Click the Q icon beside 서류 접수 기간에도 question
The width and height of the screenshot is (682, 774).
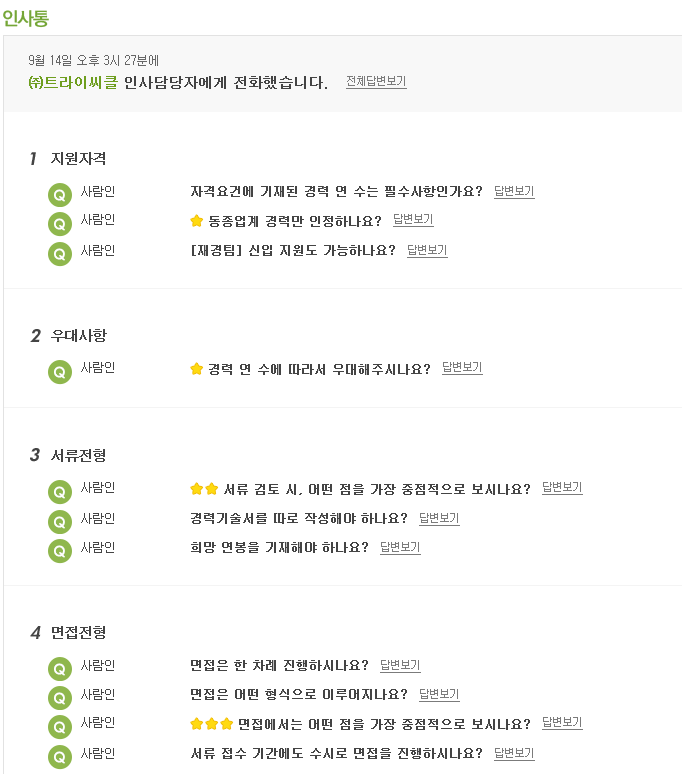coord(60,757)
